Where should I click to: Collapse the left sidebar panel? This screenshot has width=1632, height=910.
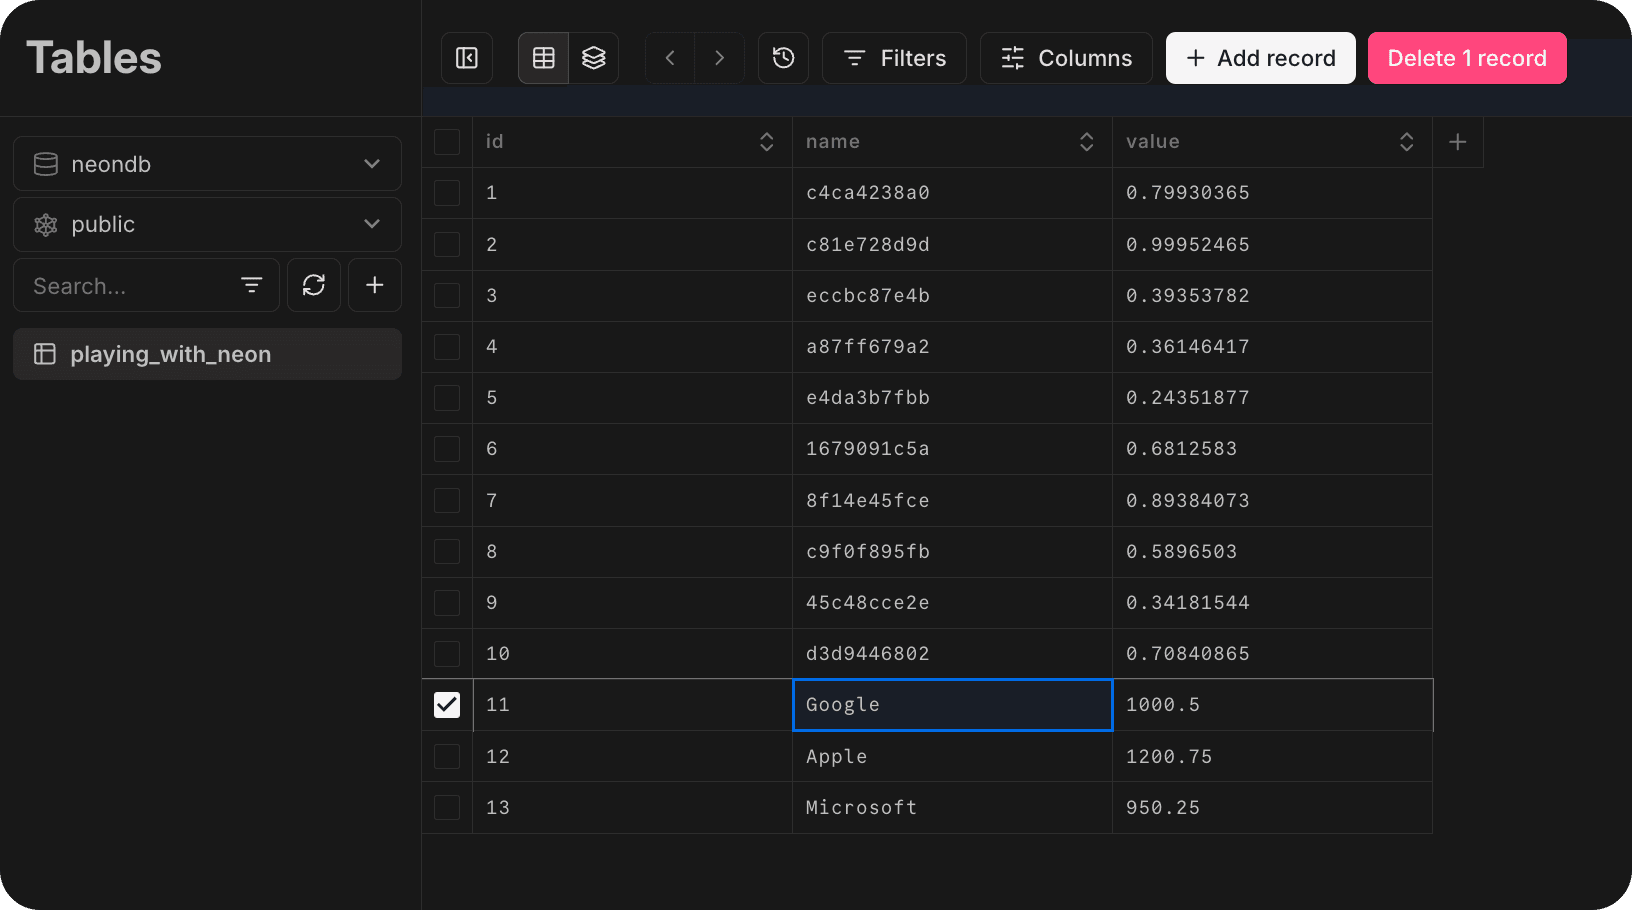click(466, 57)
